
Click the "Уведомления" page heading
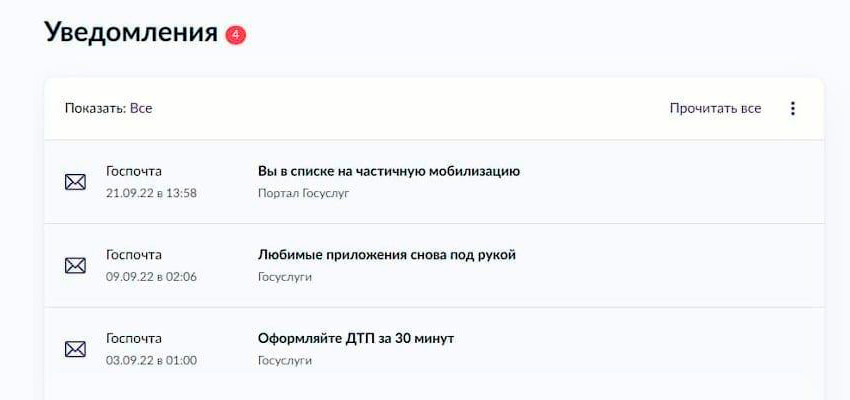[x=131, y=32]
